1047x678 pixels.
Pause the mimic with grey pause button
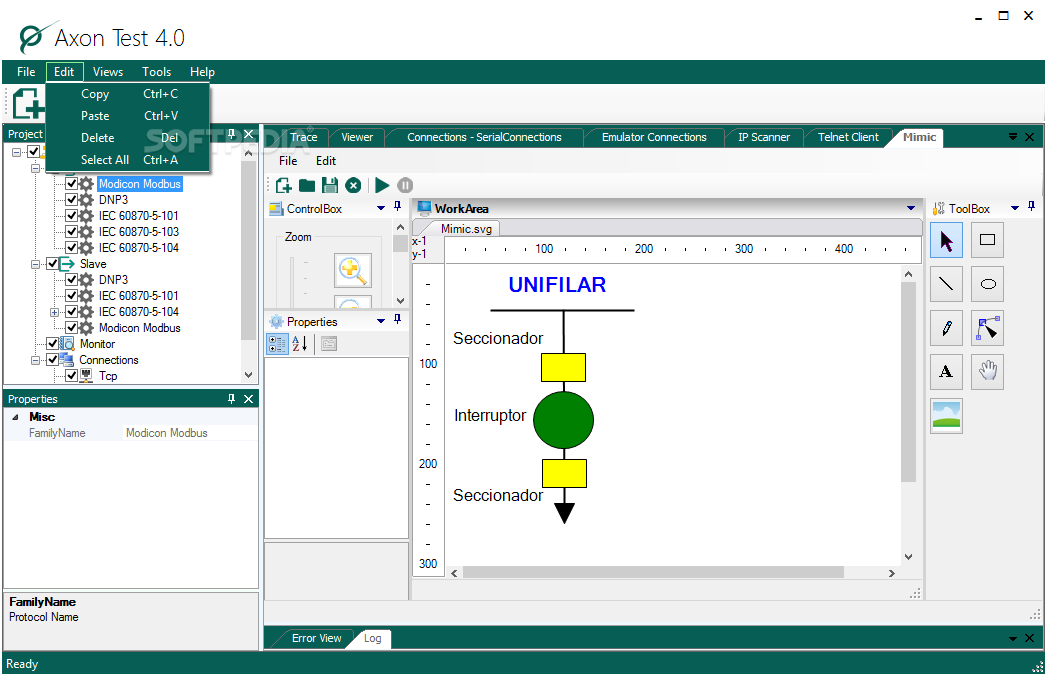click(x=405, y=185)
